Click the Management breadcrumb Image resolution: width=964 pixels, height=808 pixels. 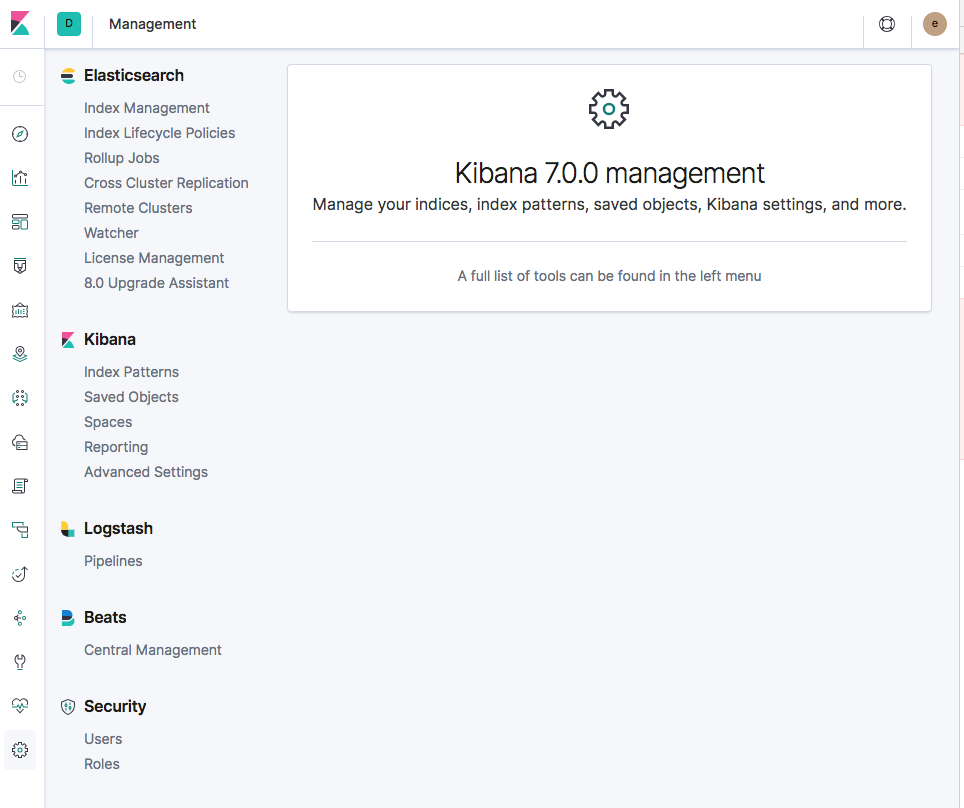pyautogui.click(x=152, y=24)
